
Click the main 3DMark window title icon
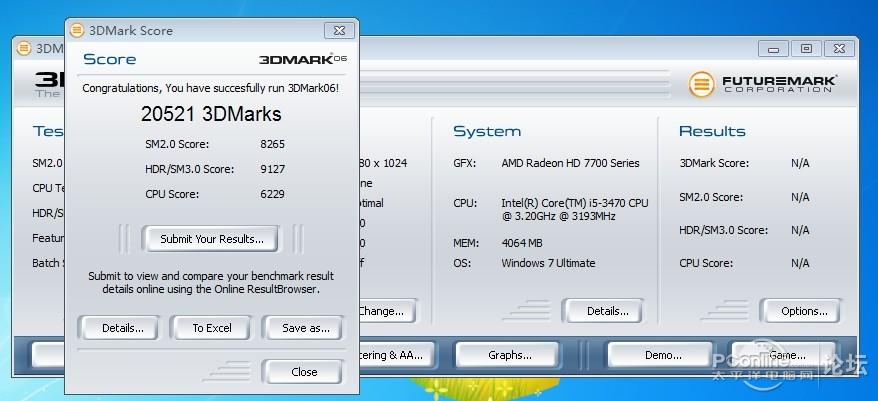pyautogui.click(x=24, y=48)
